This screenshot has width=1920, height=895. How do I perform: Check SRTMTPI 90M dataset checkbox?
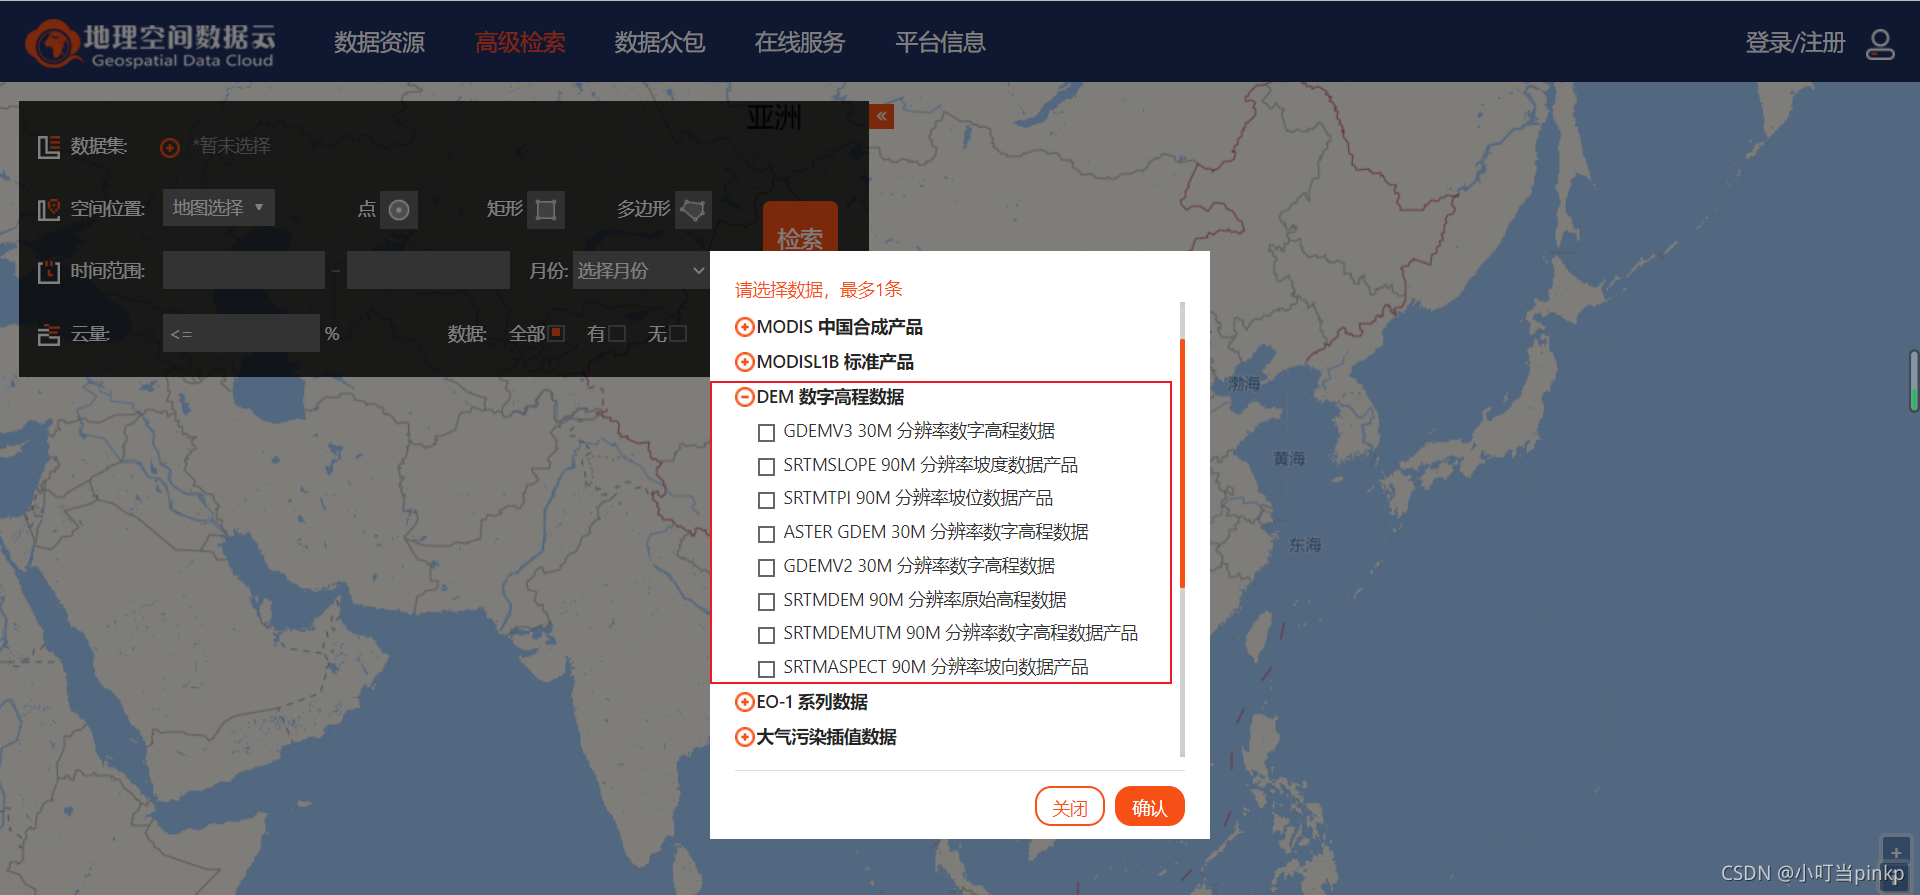(767, 500)
